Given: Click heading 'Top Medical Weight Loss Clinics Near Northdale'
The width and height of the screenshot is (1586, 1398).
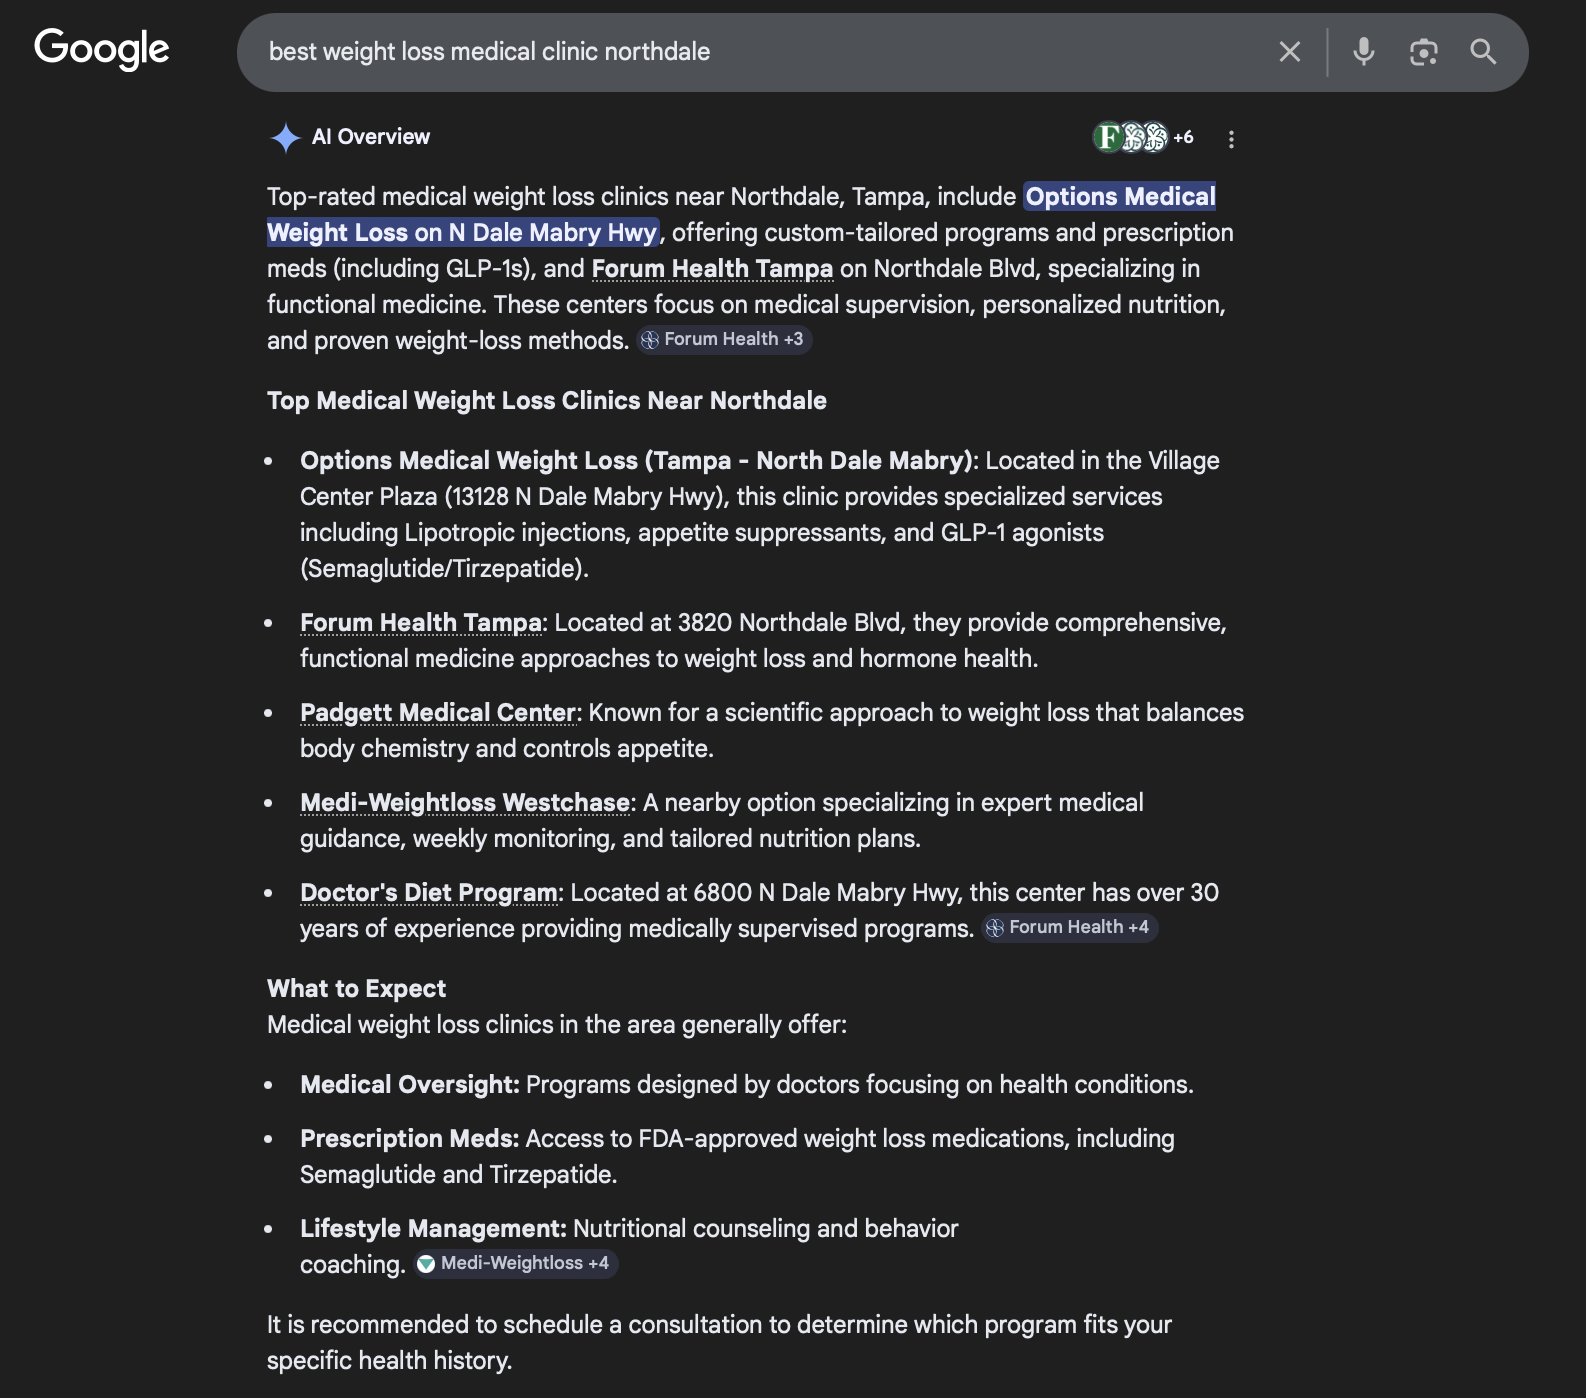Looking at the screenshot, I should point(547,401).
